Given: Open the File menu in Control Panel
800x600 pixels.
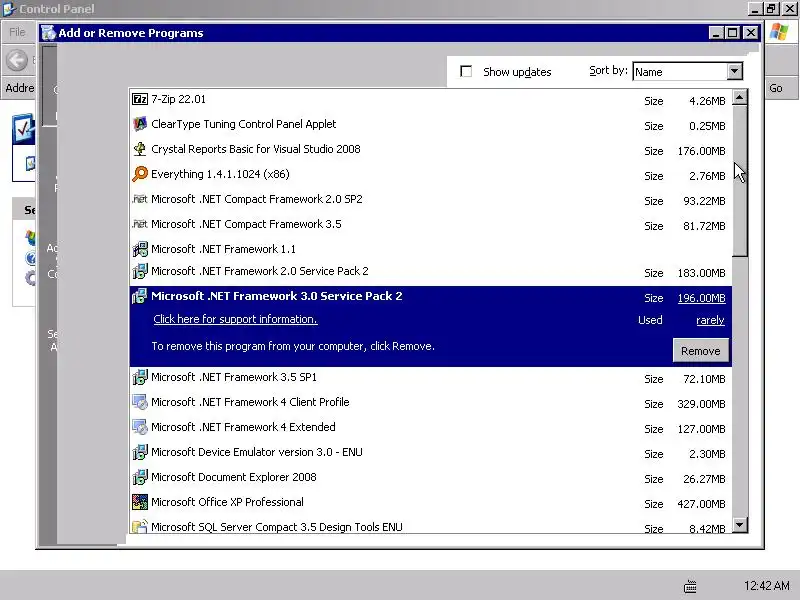Looking at the screenshot, I should coord(17,32).
